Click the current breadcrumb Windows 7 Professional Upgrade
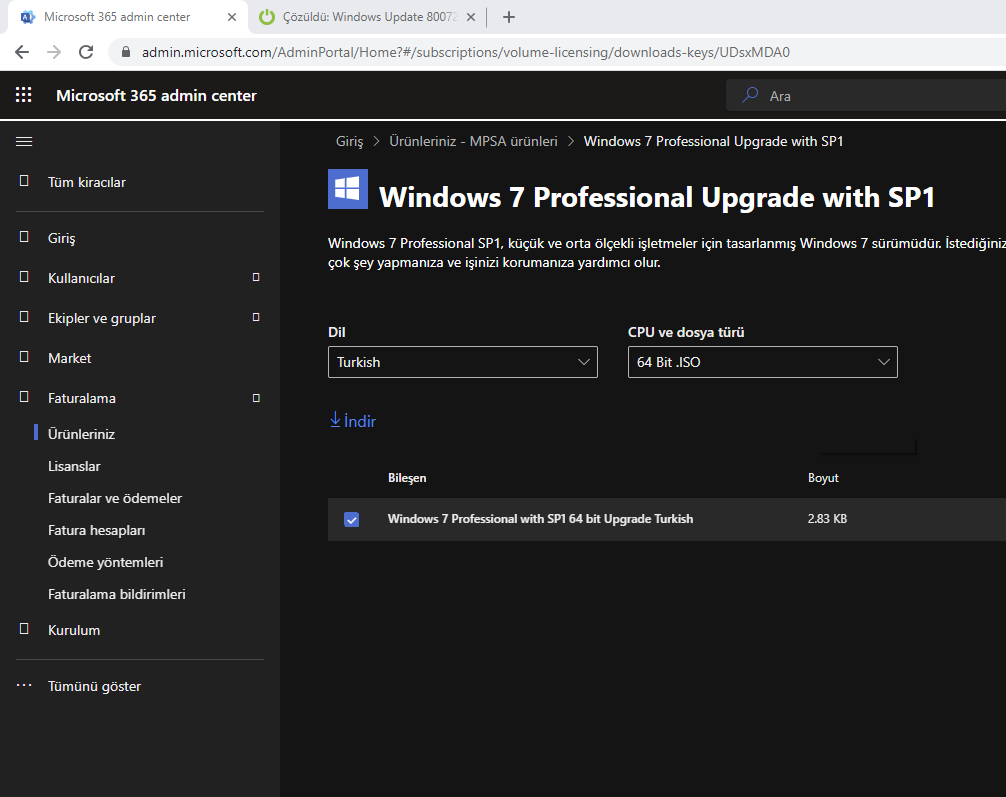This screenshot has height=797, width=1006. (713, 141)
